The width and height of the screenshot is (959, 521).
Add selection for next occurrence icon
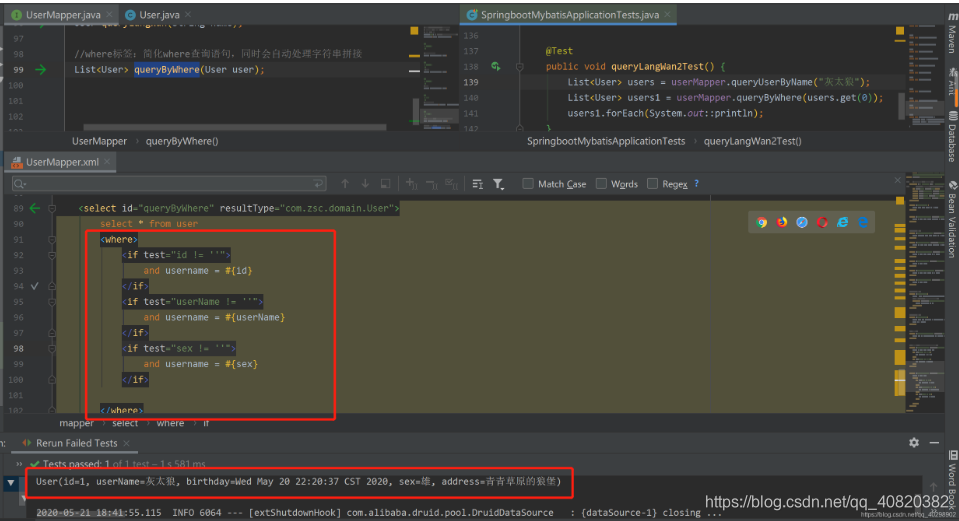pos(412,184)
